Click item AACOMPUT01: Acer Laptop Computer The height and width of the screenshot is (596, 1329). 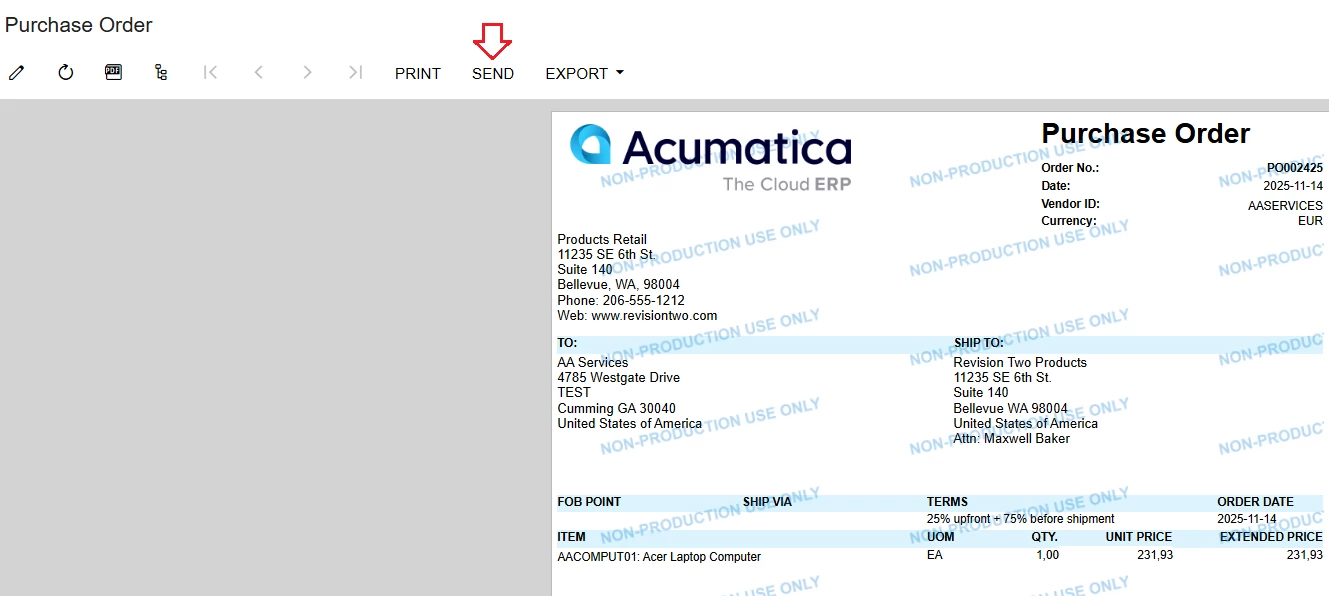click(x=659, y=556)
